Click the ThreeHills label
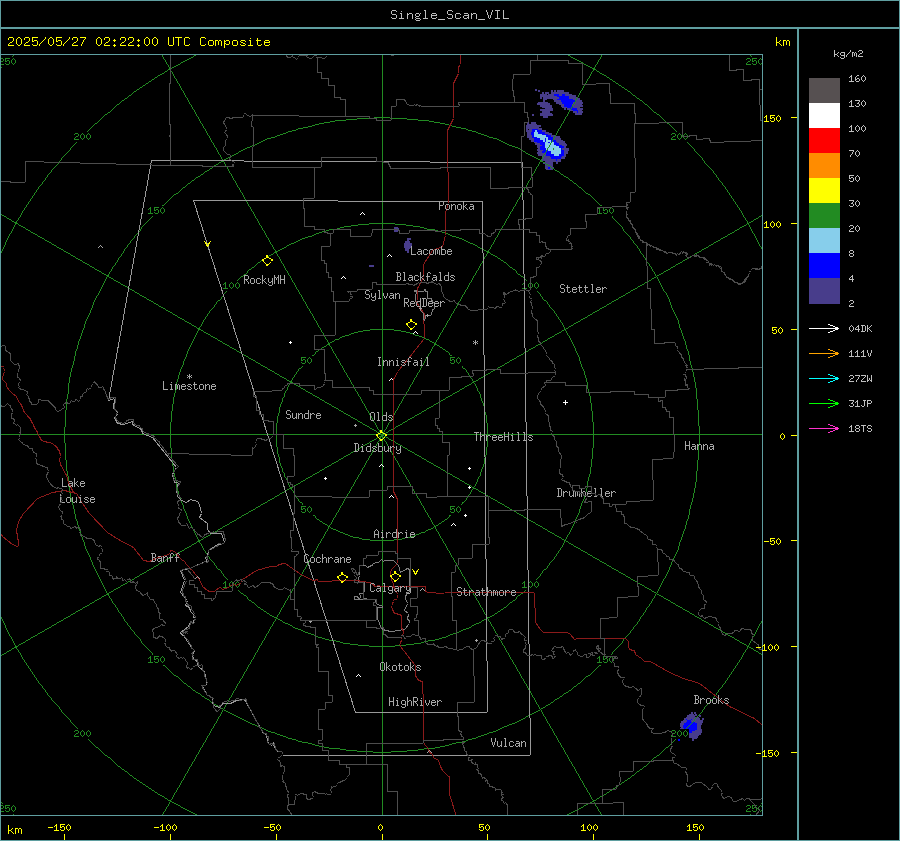 coord(503,437)
